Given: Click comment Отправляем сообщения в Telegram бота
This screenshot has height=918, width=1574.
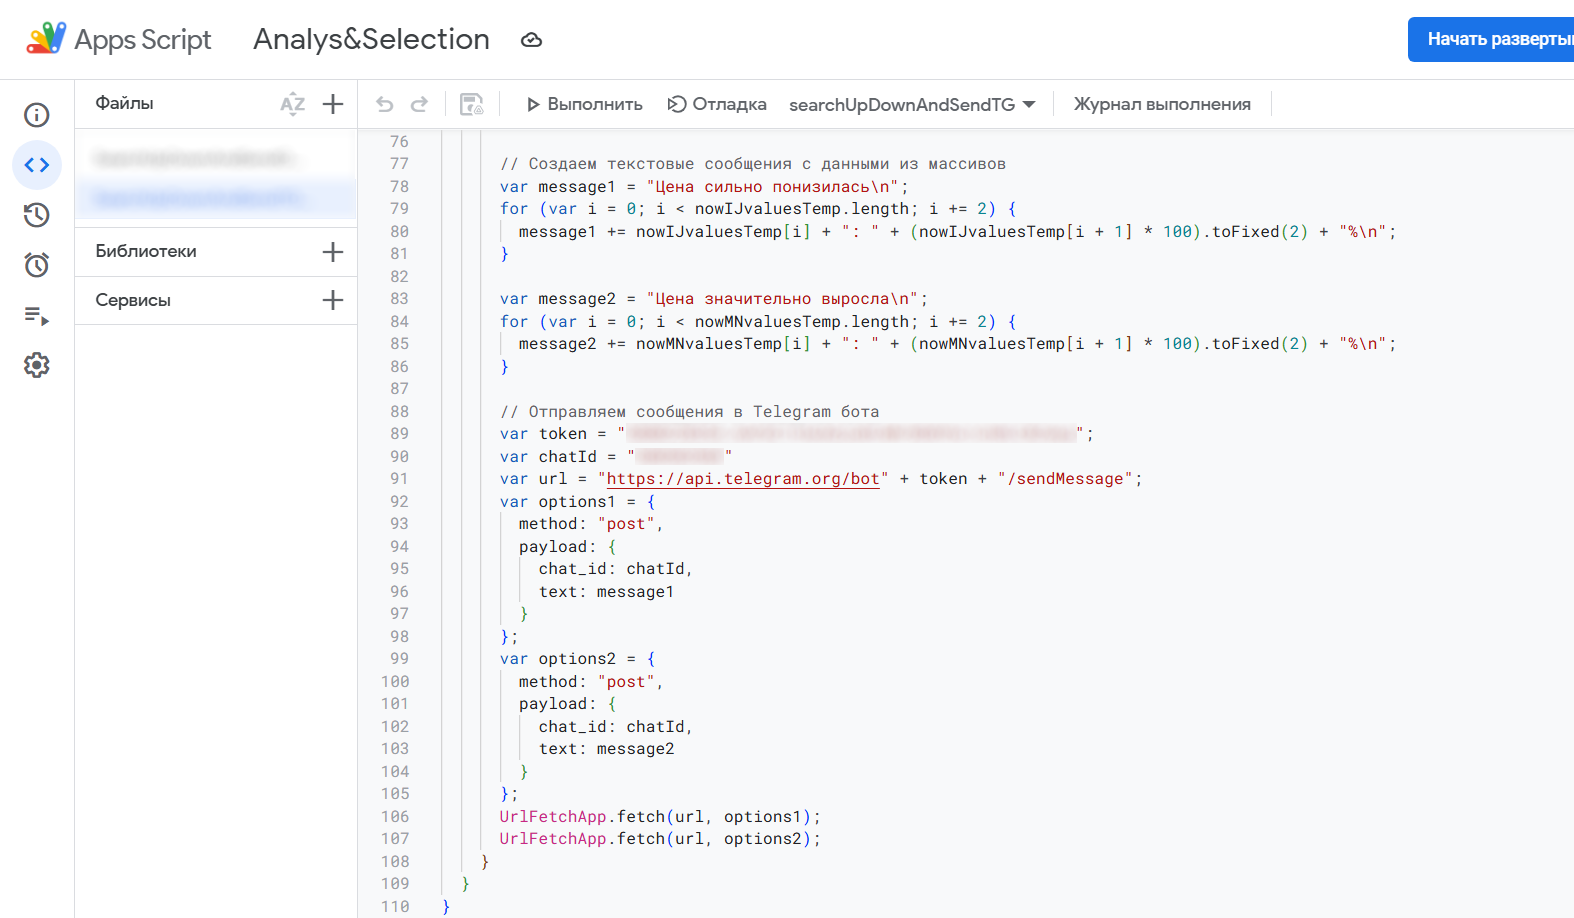Looking at the screenshot, I should click(x=690, y=412).
